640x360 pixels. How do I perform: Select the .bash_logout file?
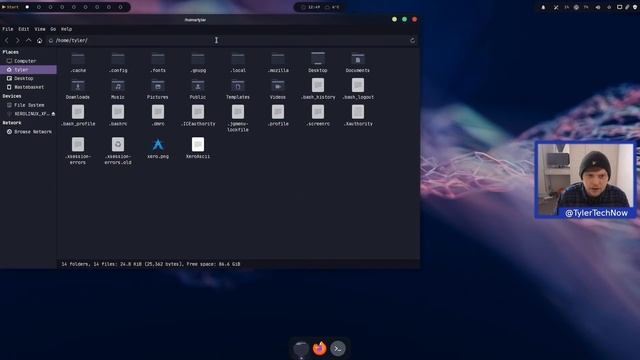click(358, 89)
